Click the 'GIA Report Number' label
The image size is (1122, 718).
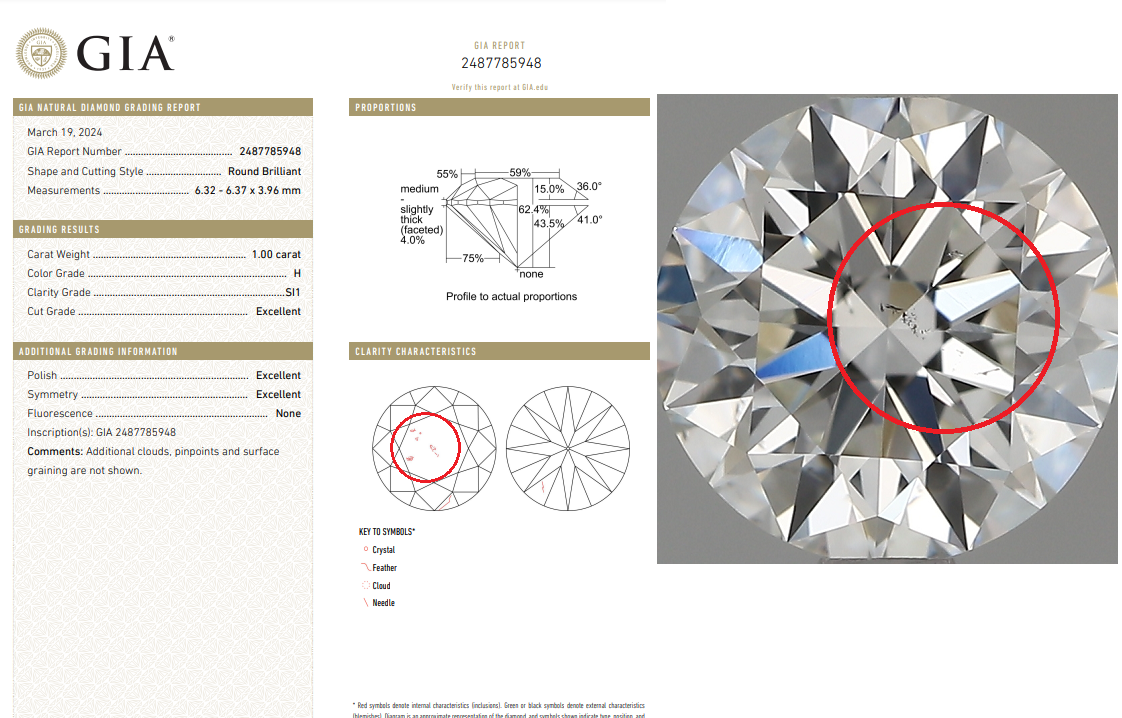pyautogui.click(x=74, y=152)
